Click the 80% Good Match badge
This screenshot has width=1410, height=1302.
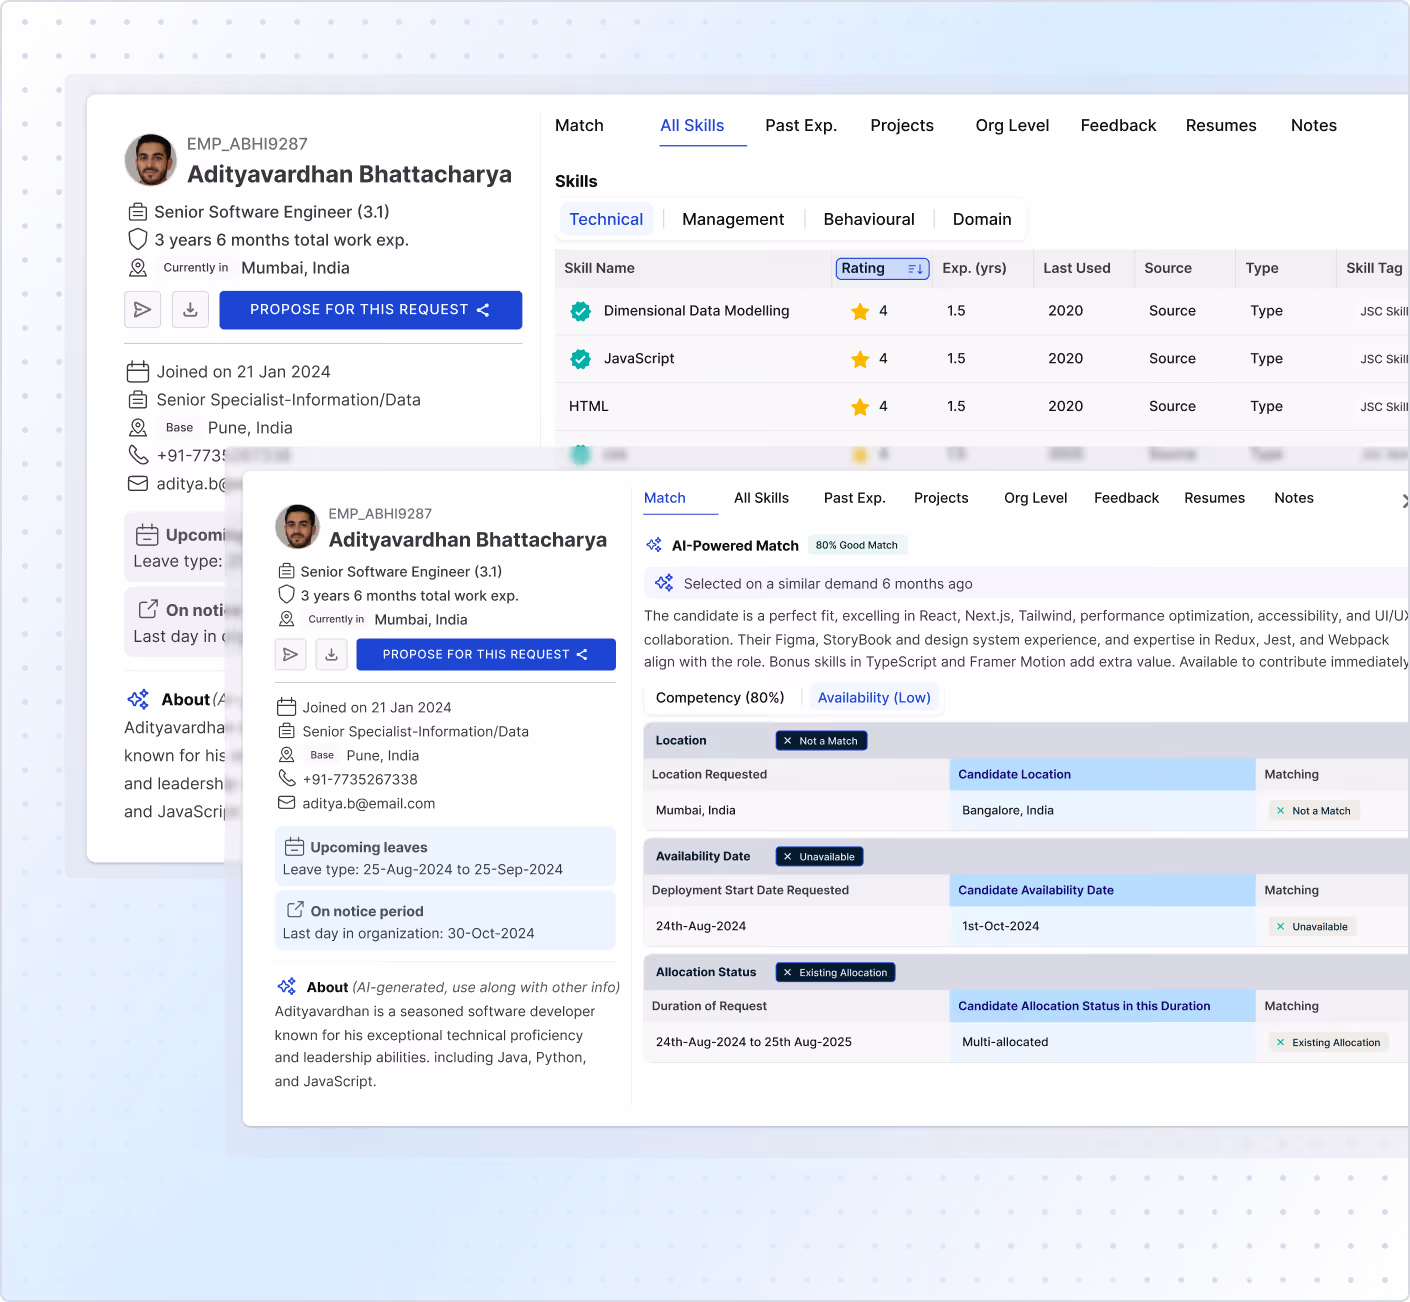[x=857, y=544]
